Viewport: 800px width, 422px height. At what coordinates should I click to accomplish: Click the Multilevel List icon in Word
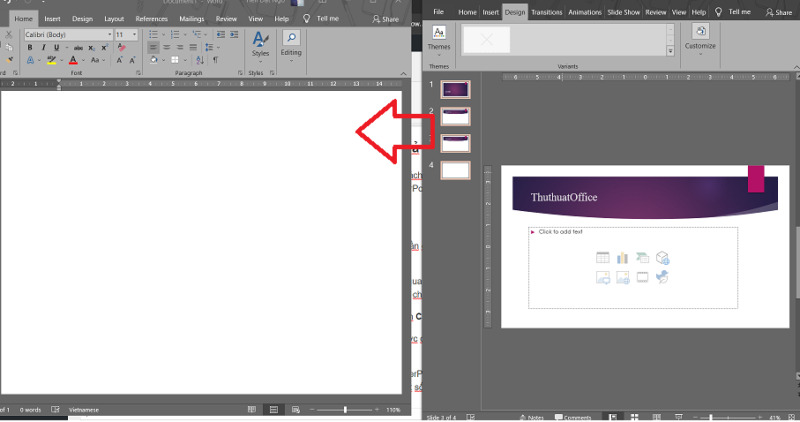[x=197, y=35]
